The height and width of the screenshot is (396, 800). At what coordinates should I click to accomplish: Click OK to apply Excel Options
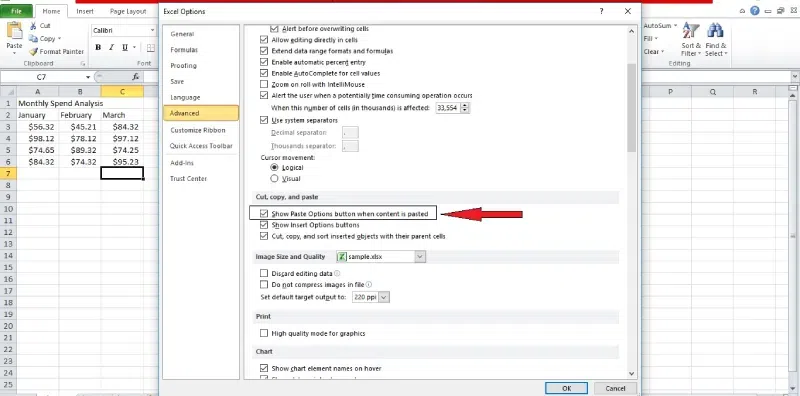566,388
